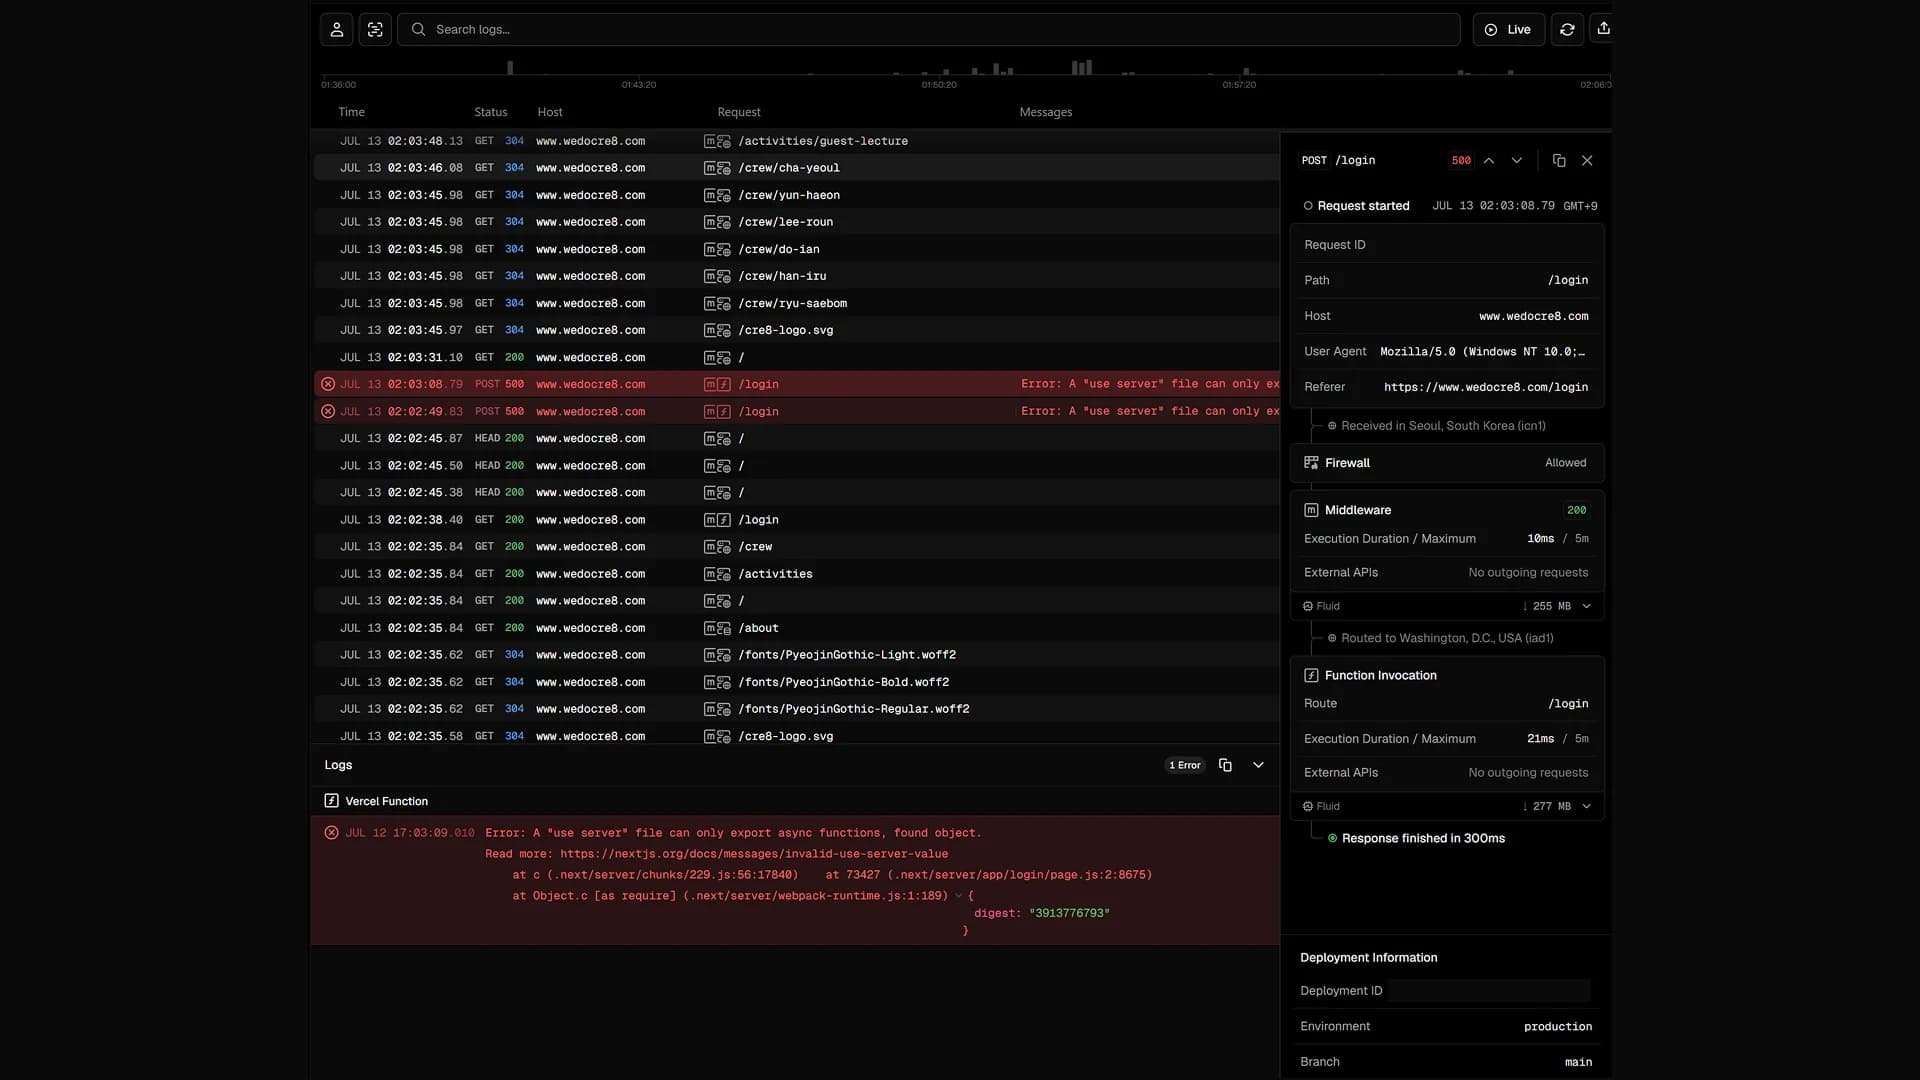Focus the Search logs input field
Image resolution: width=1920 pixels, height=1080 pixels.
(929, 29)
